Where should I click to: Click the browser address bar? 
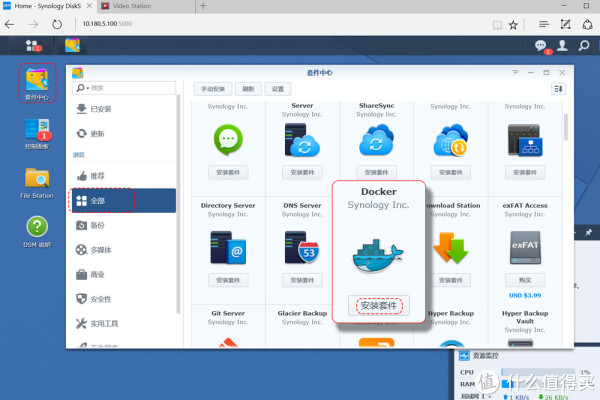(x=283, y=24)
